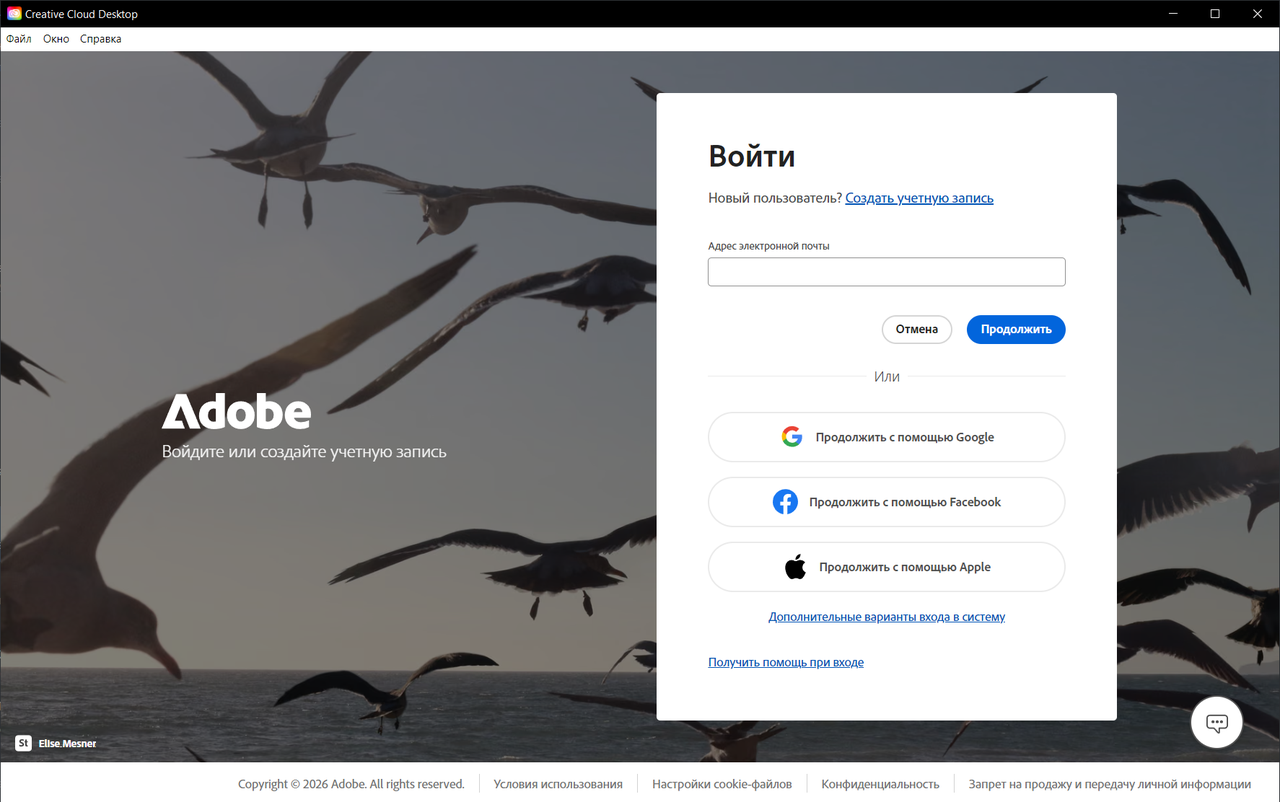1280x802 pixels.
Task: Click the email address input field
Action: tap(887, 272)
